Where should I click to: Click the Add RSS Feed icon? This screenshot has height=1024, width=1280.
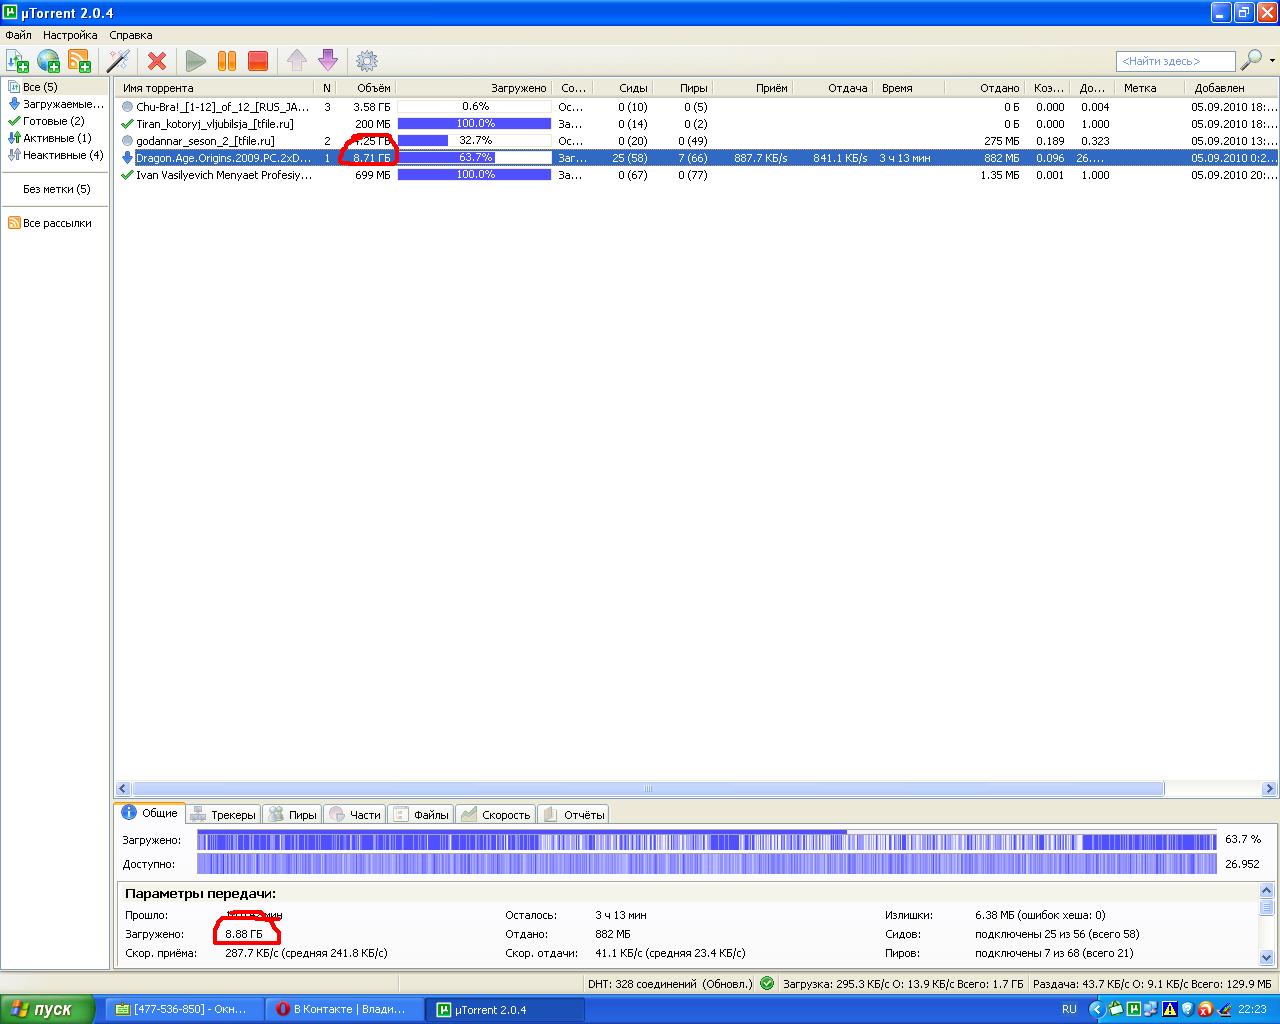click(79, 61)
